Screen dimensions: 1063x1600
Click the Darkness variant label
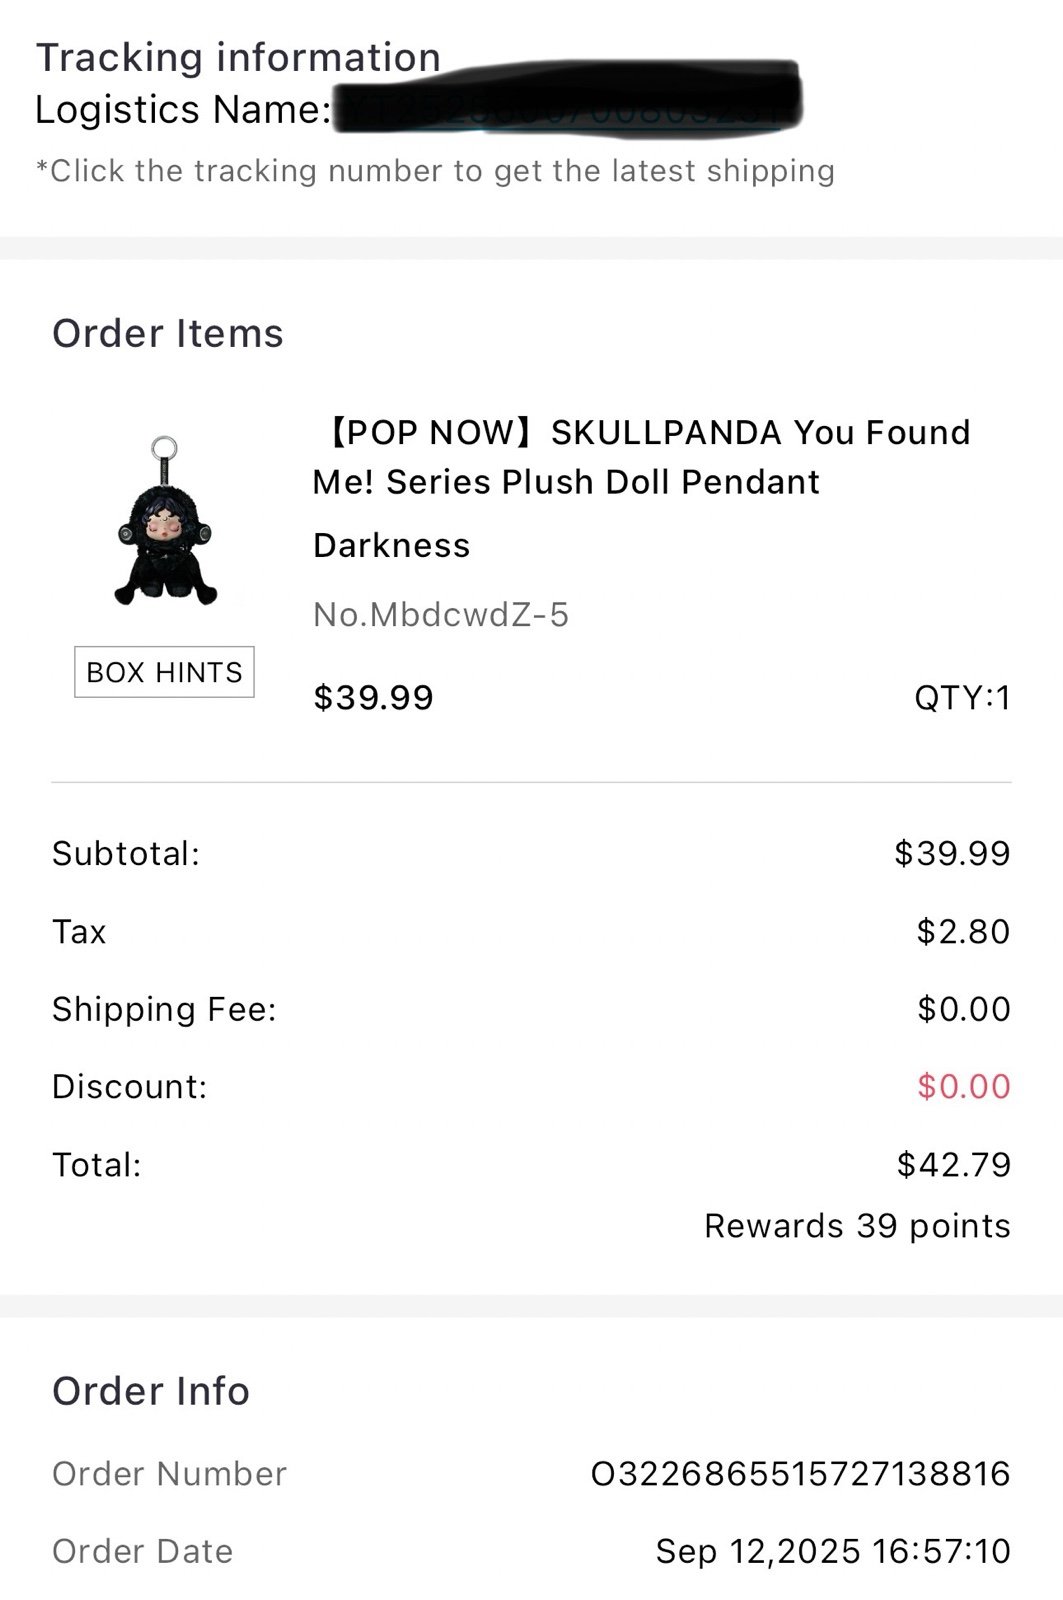coord(391,546)
